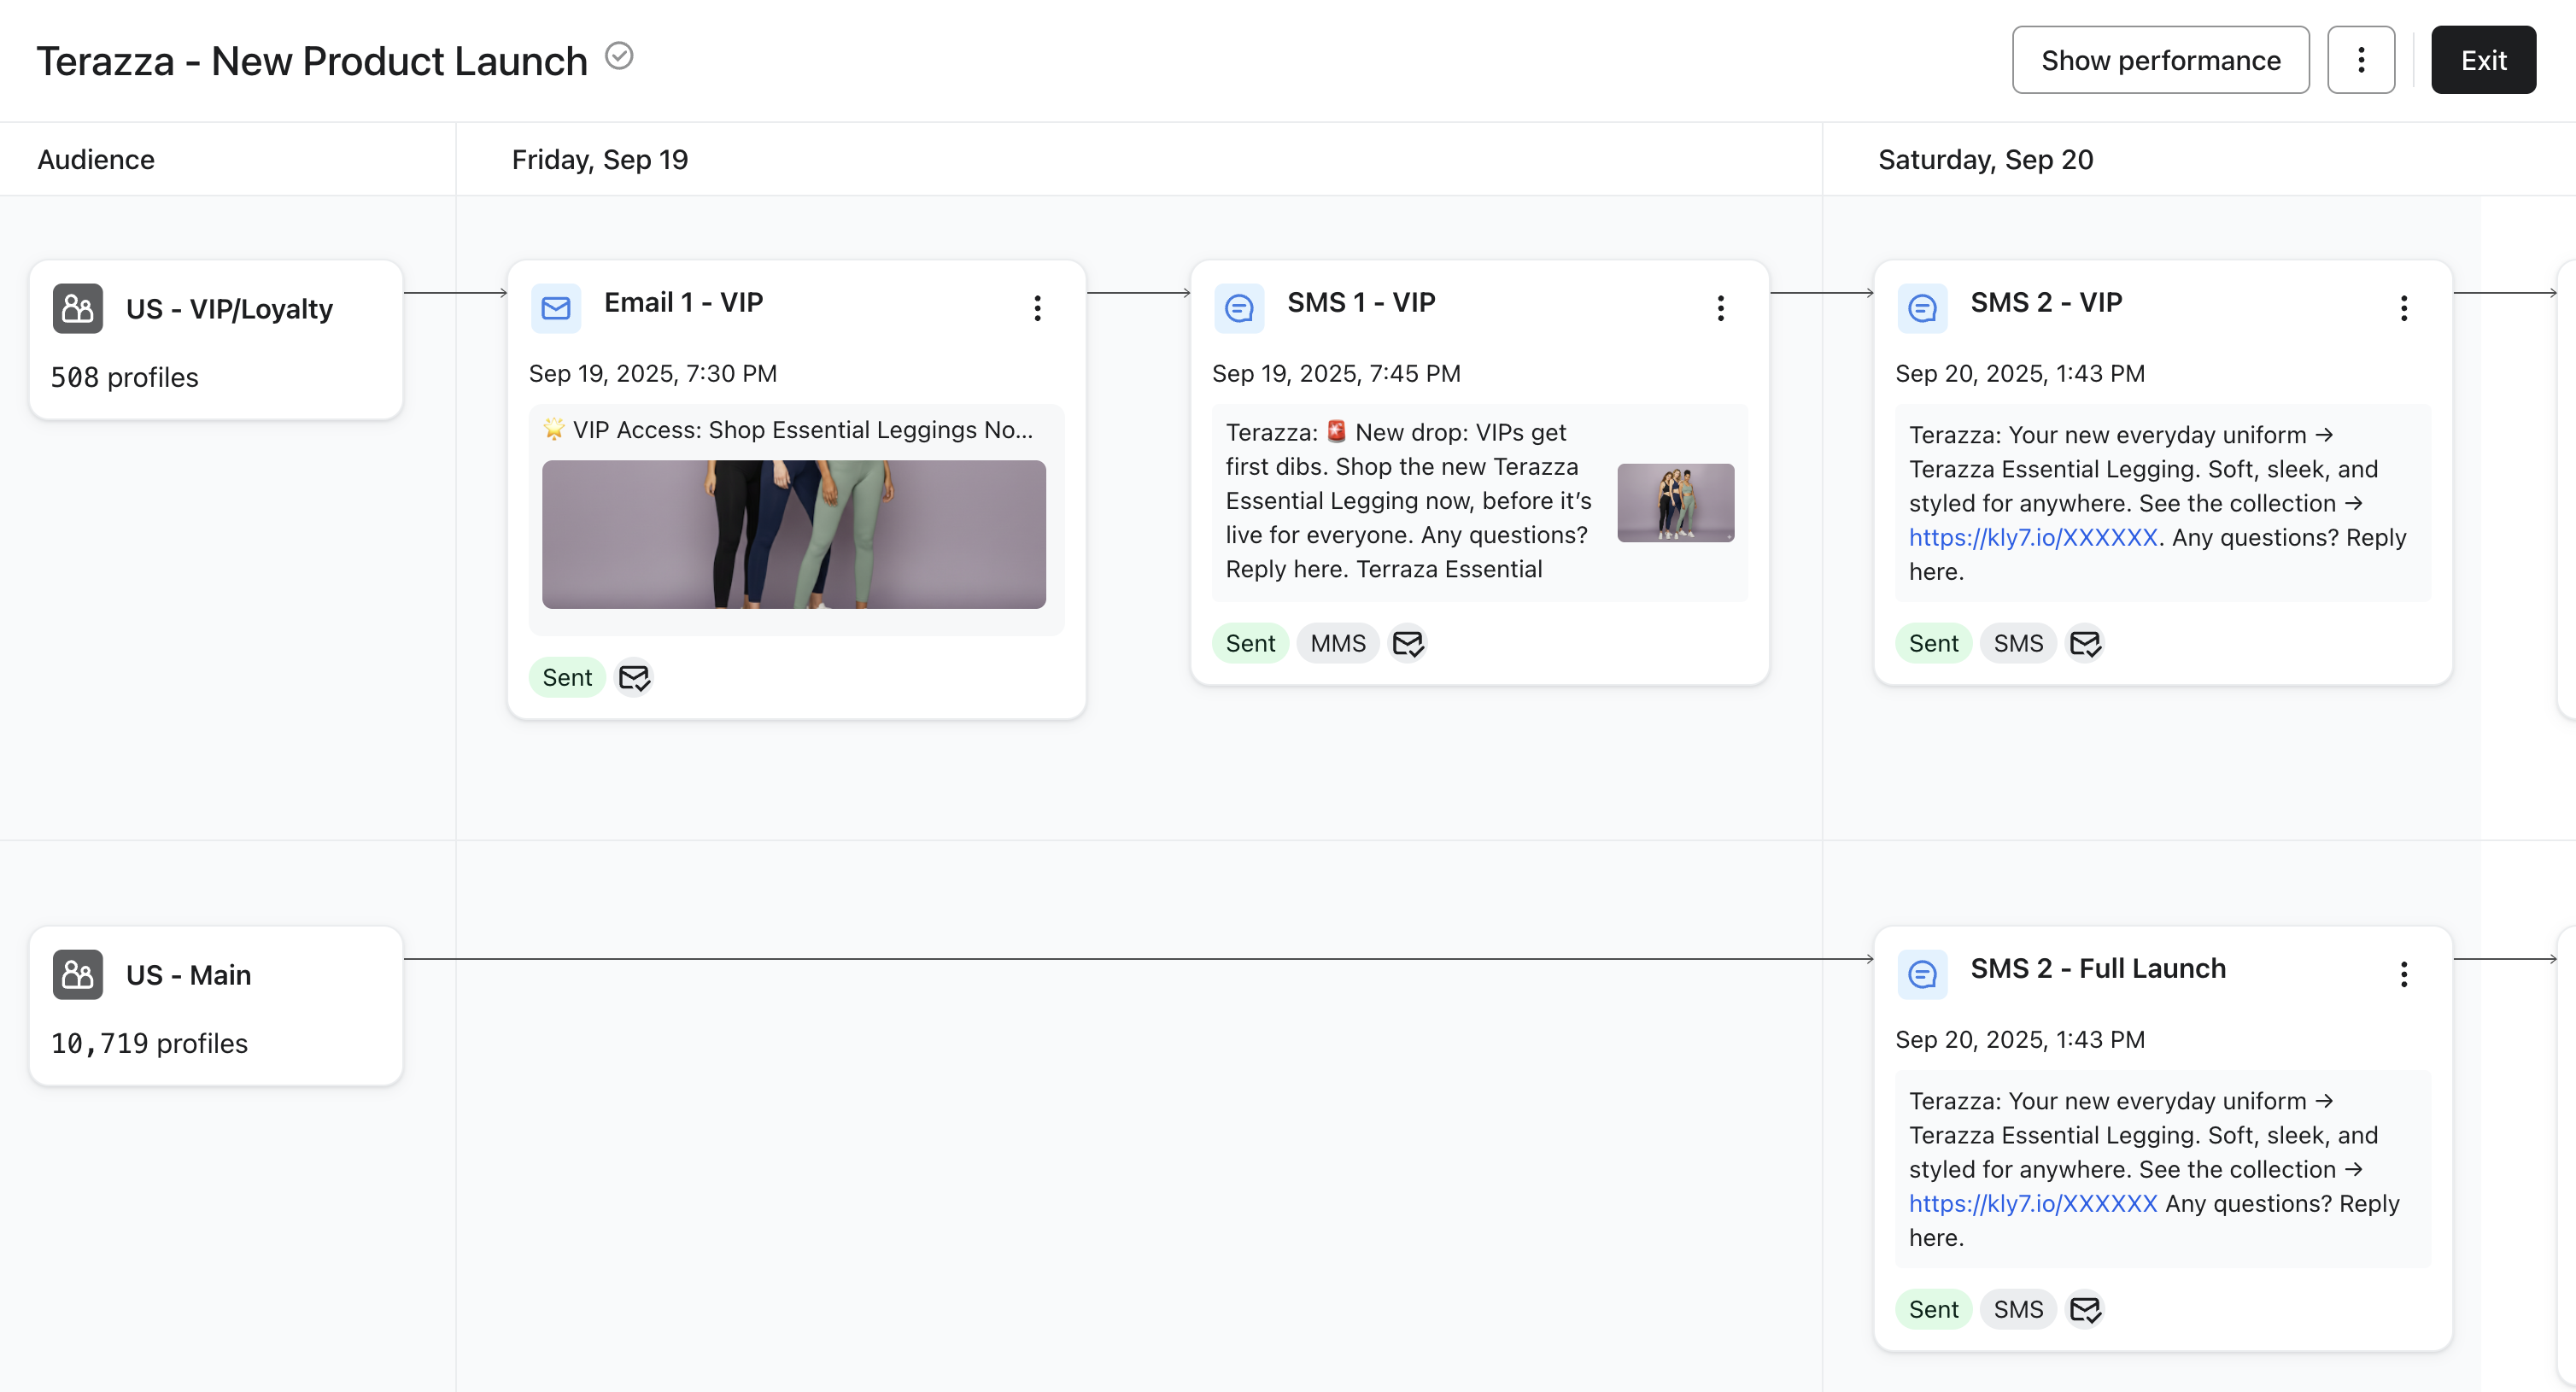Click the MMS thumbnail image in SMS 1 - VIP

1675,502
